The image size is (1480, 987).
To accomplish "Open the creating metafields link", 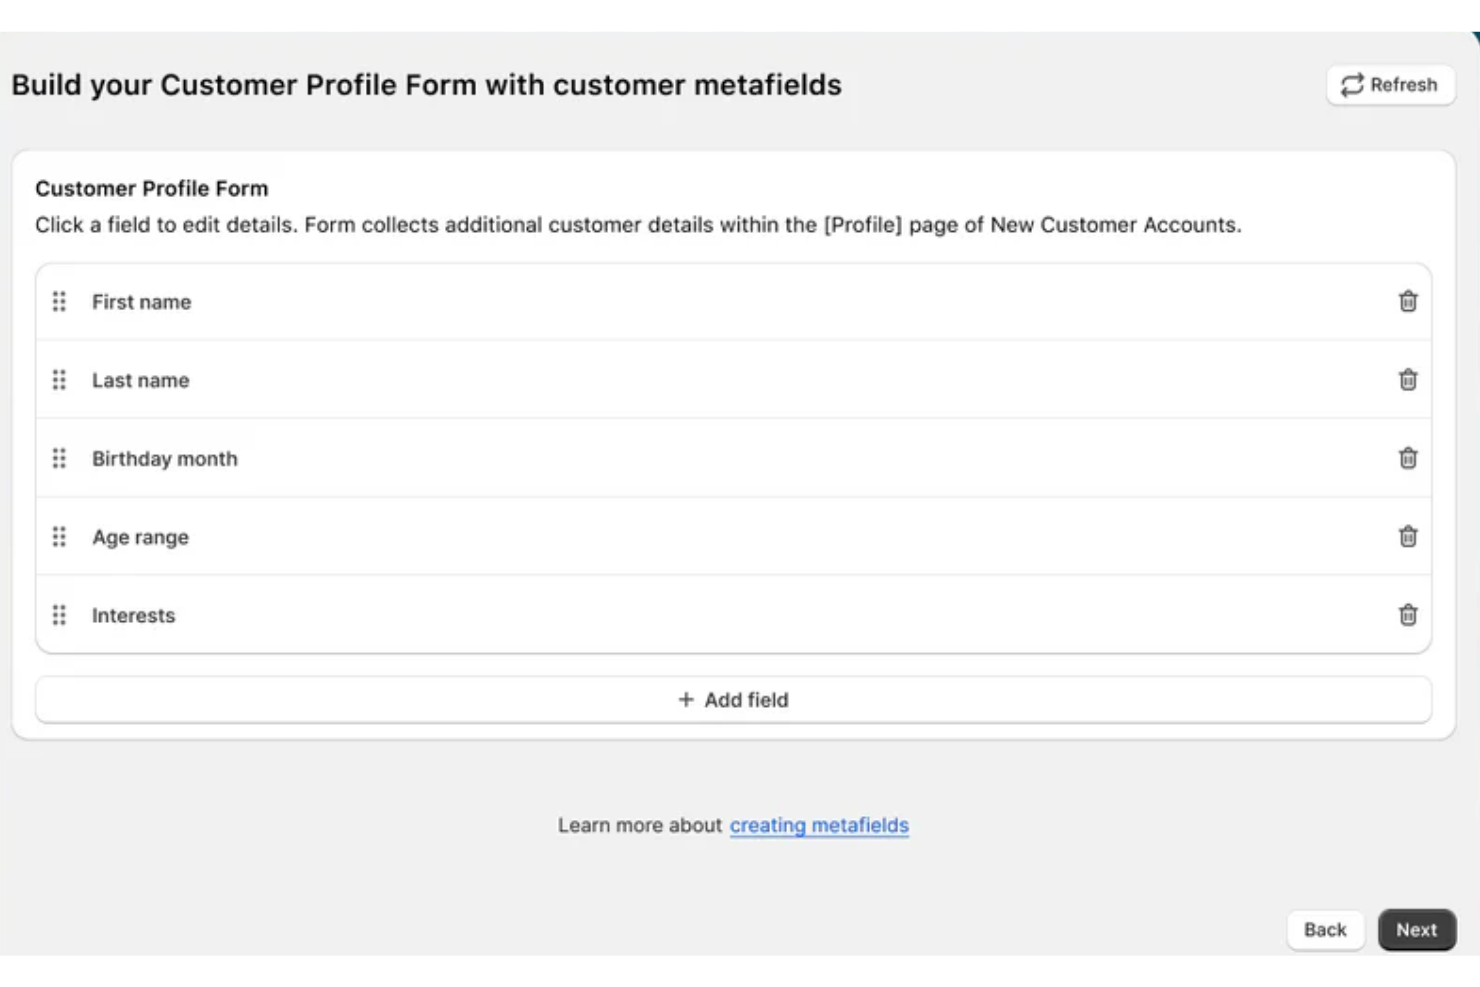I will coord(819,825).
